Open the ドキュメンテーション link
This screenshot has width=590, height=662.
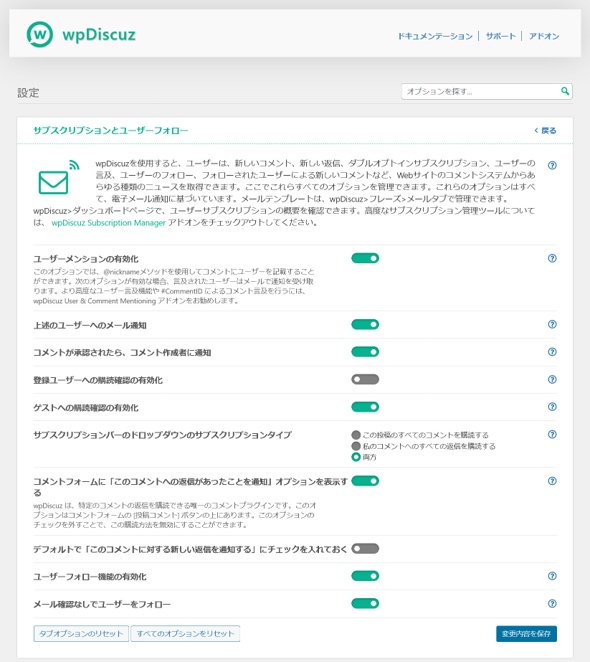point(435,36)
